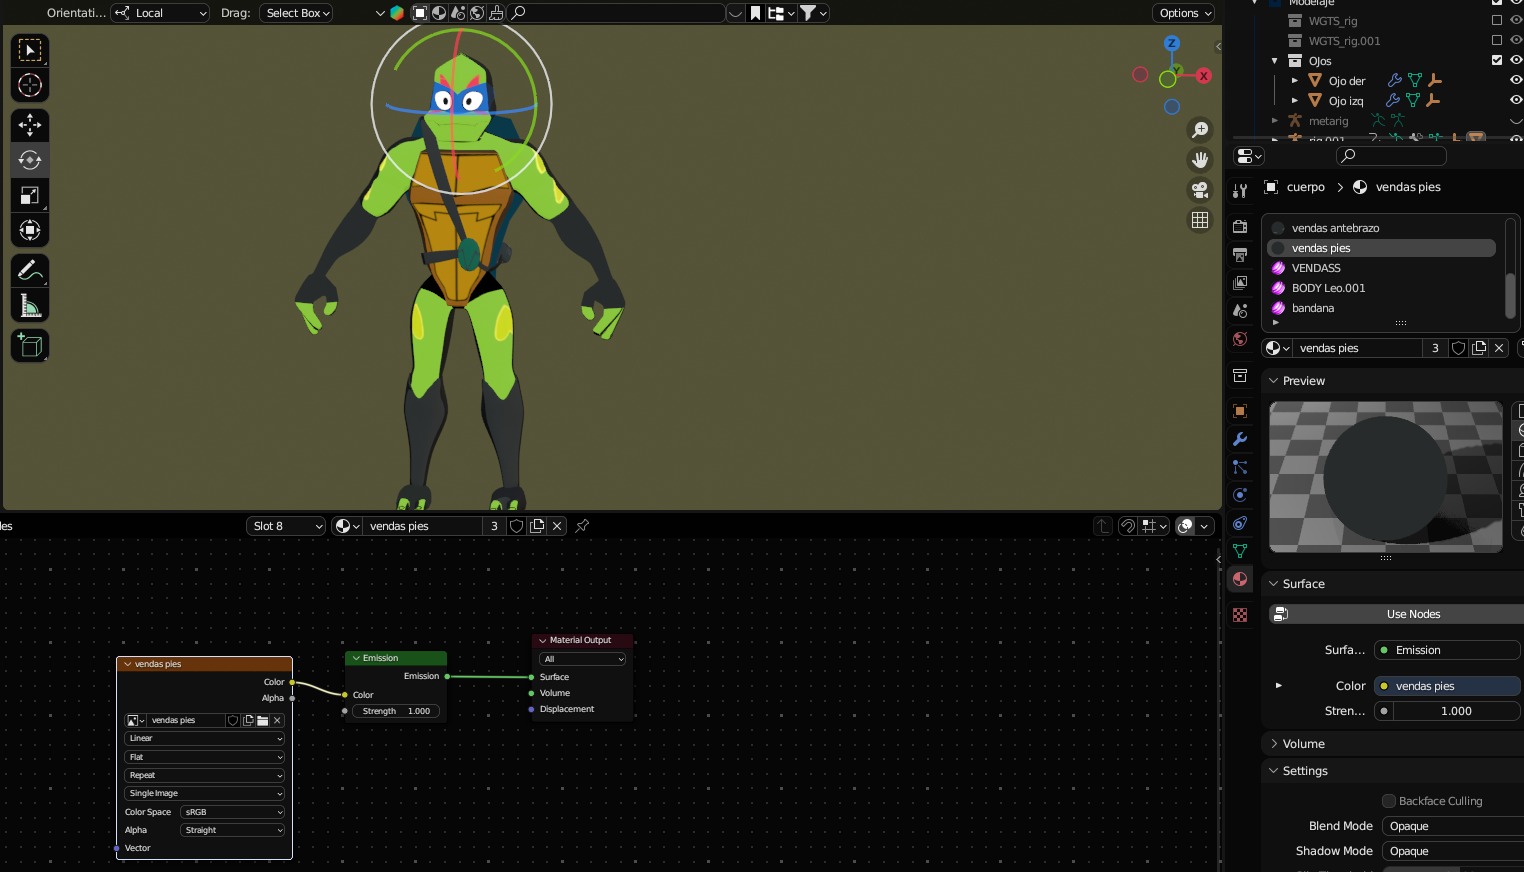Open Shadow Mode Opaque dropdown
Screen dimensions: 1524x872
tap(1452, 851)
